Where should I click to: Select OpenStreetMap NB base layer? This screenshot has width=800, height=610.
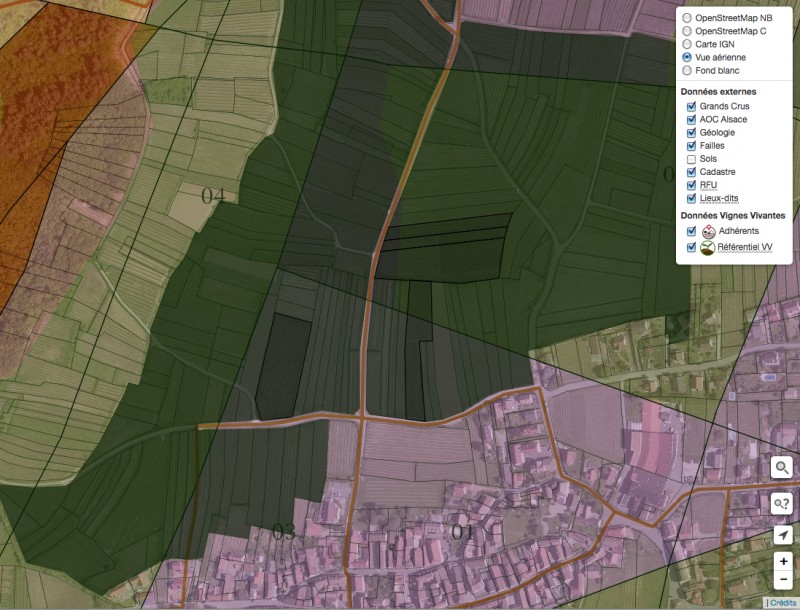click(x=686, y=18)
